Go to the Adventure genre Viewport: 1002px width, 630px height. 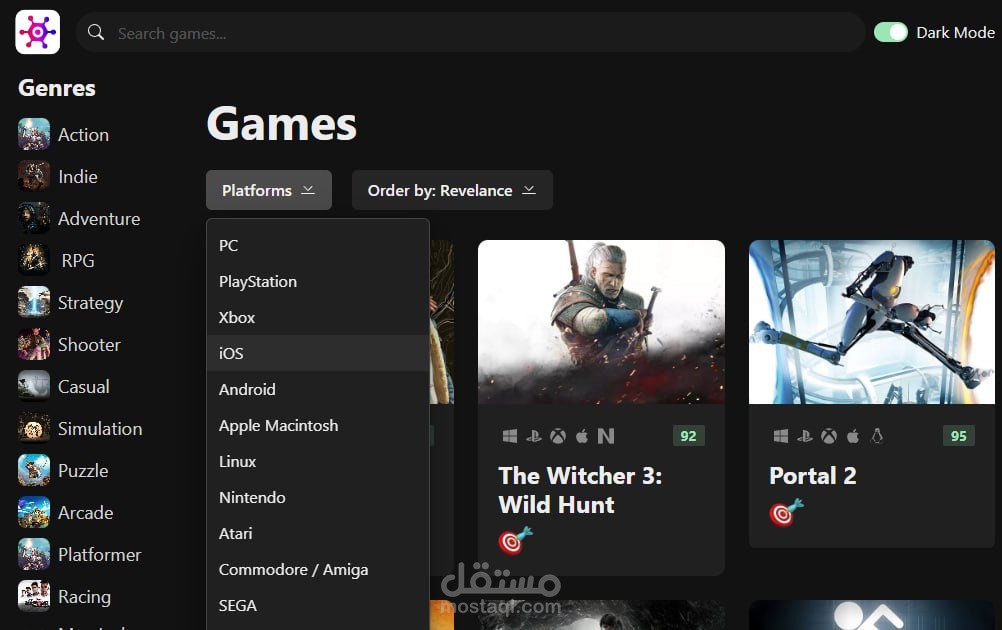point(99,219)
